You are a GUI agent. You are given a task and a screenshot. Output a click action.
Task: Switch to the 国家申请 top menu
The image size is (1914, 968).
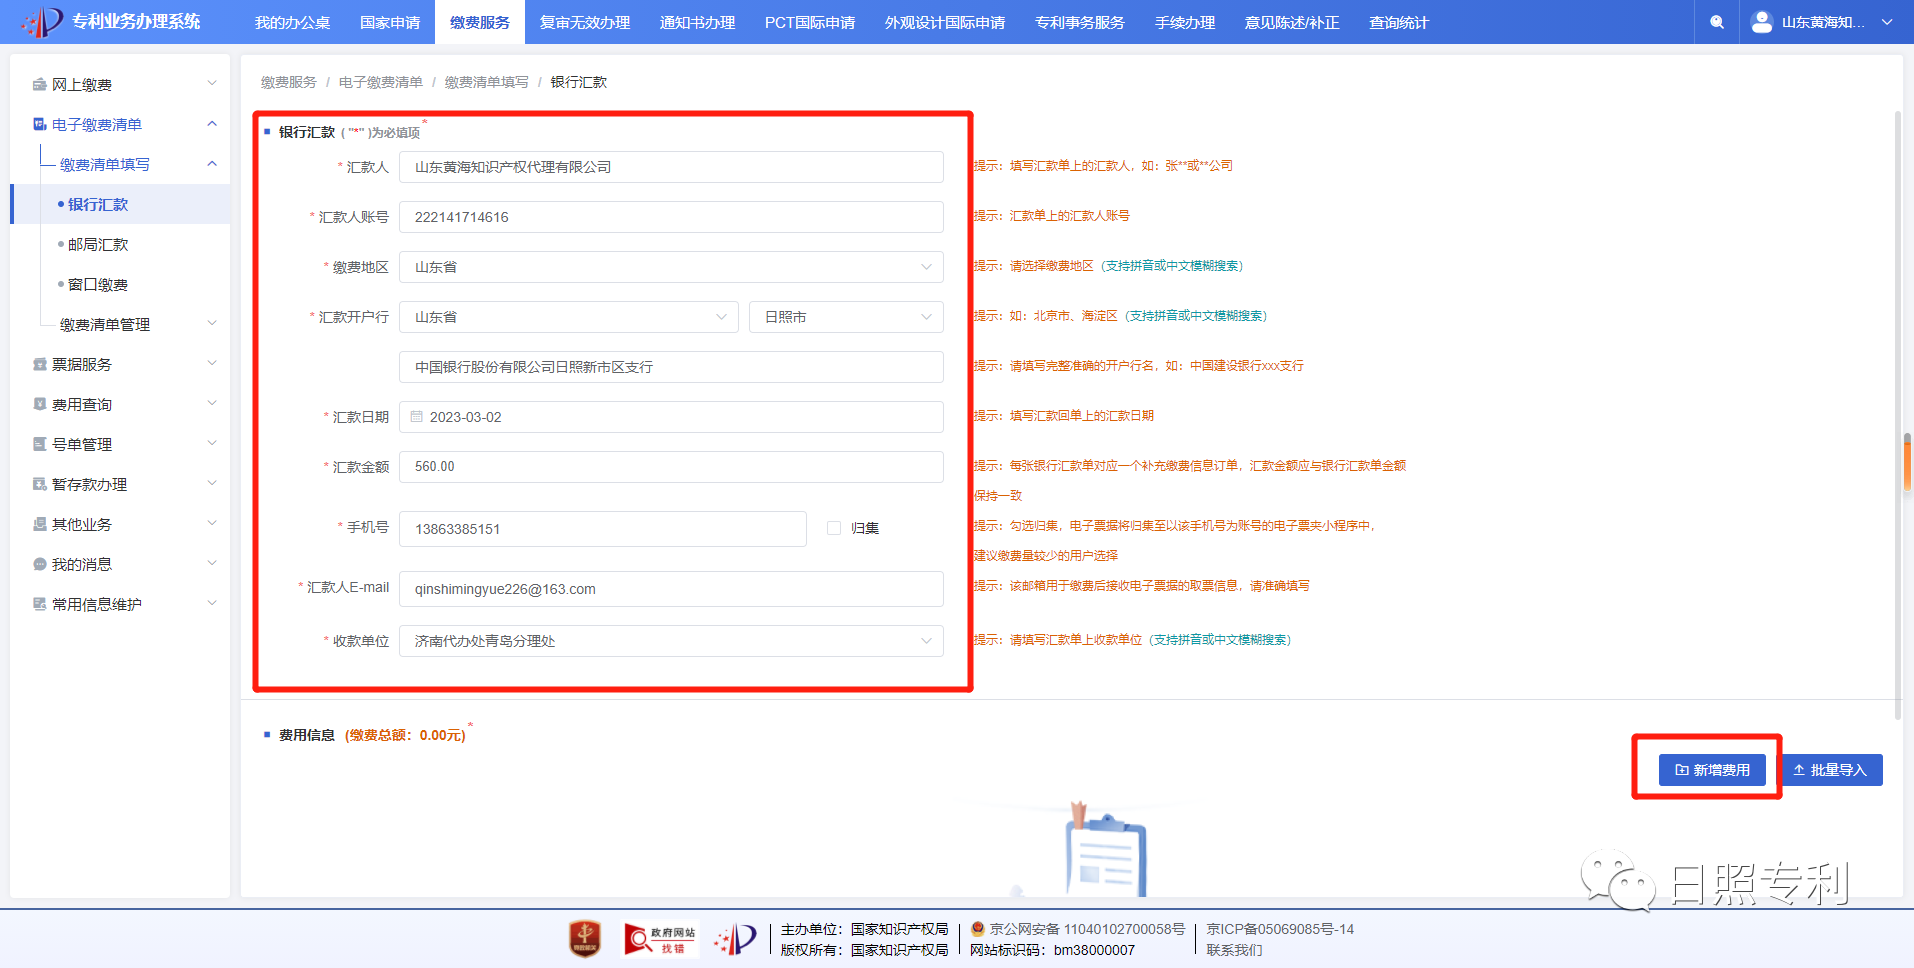tap(390, 22)
